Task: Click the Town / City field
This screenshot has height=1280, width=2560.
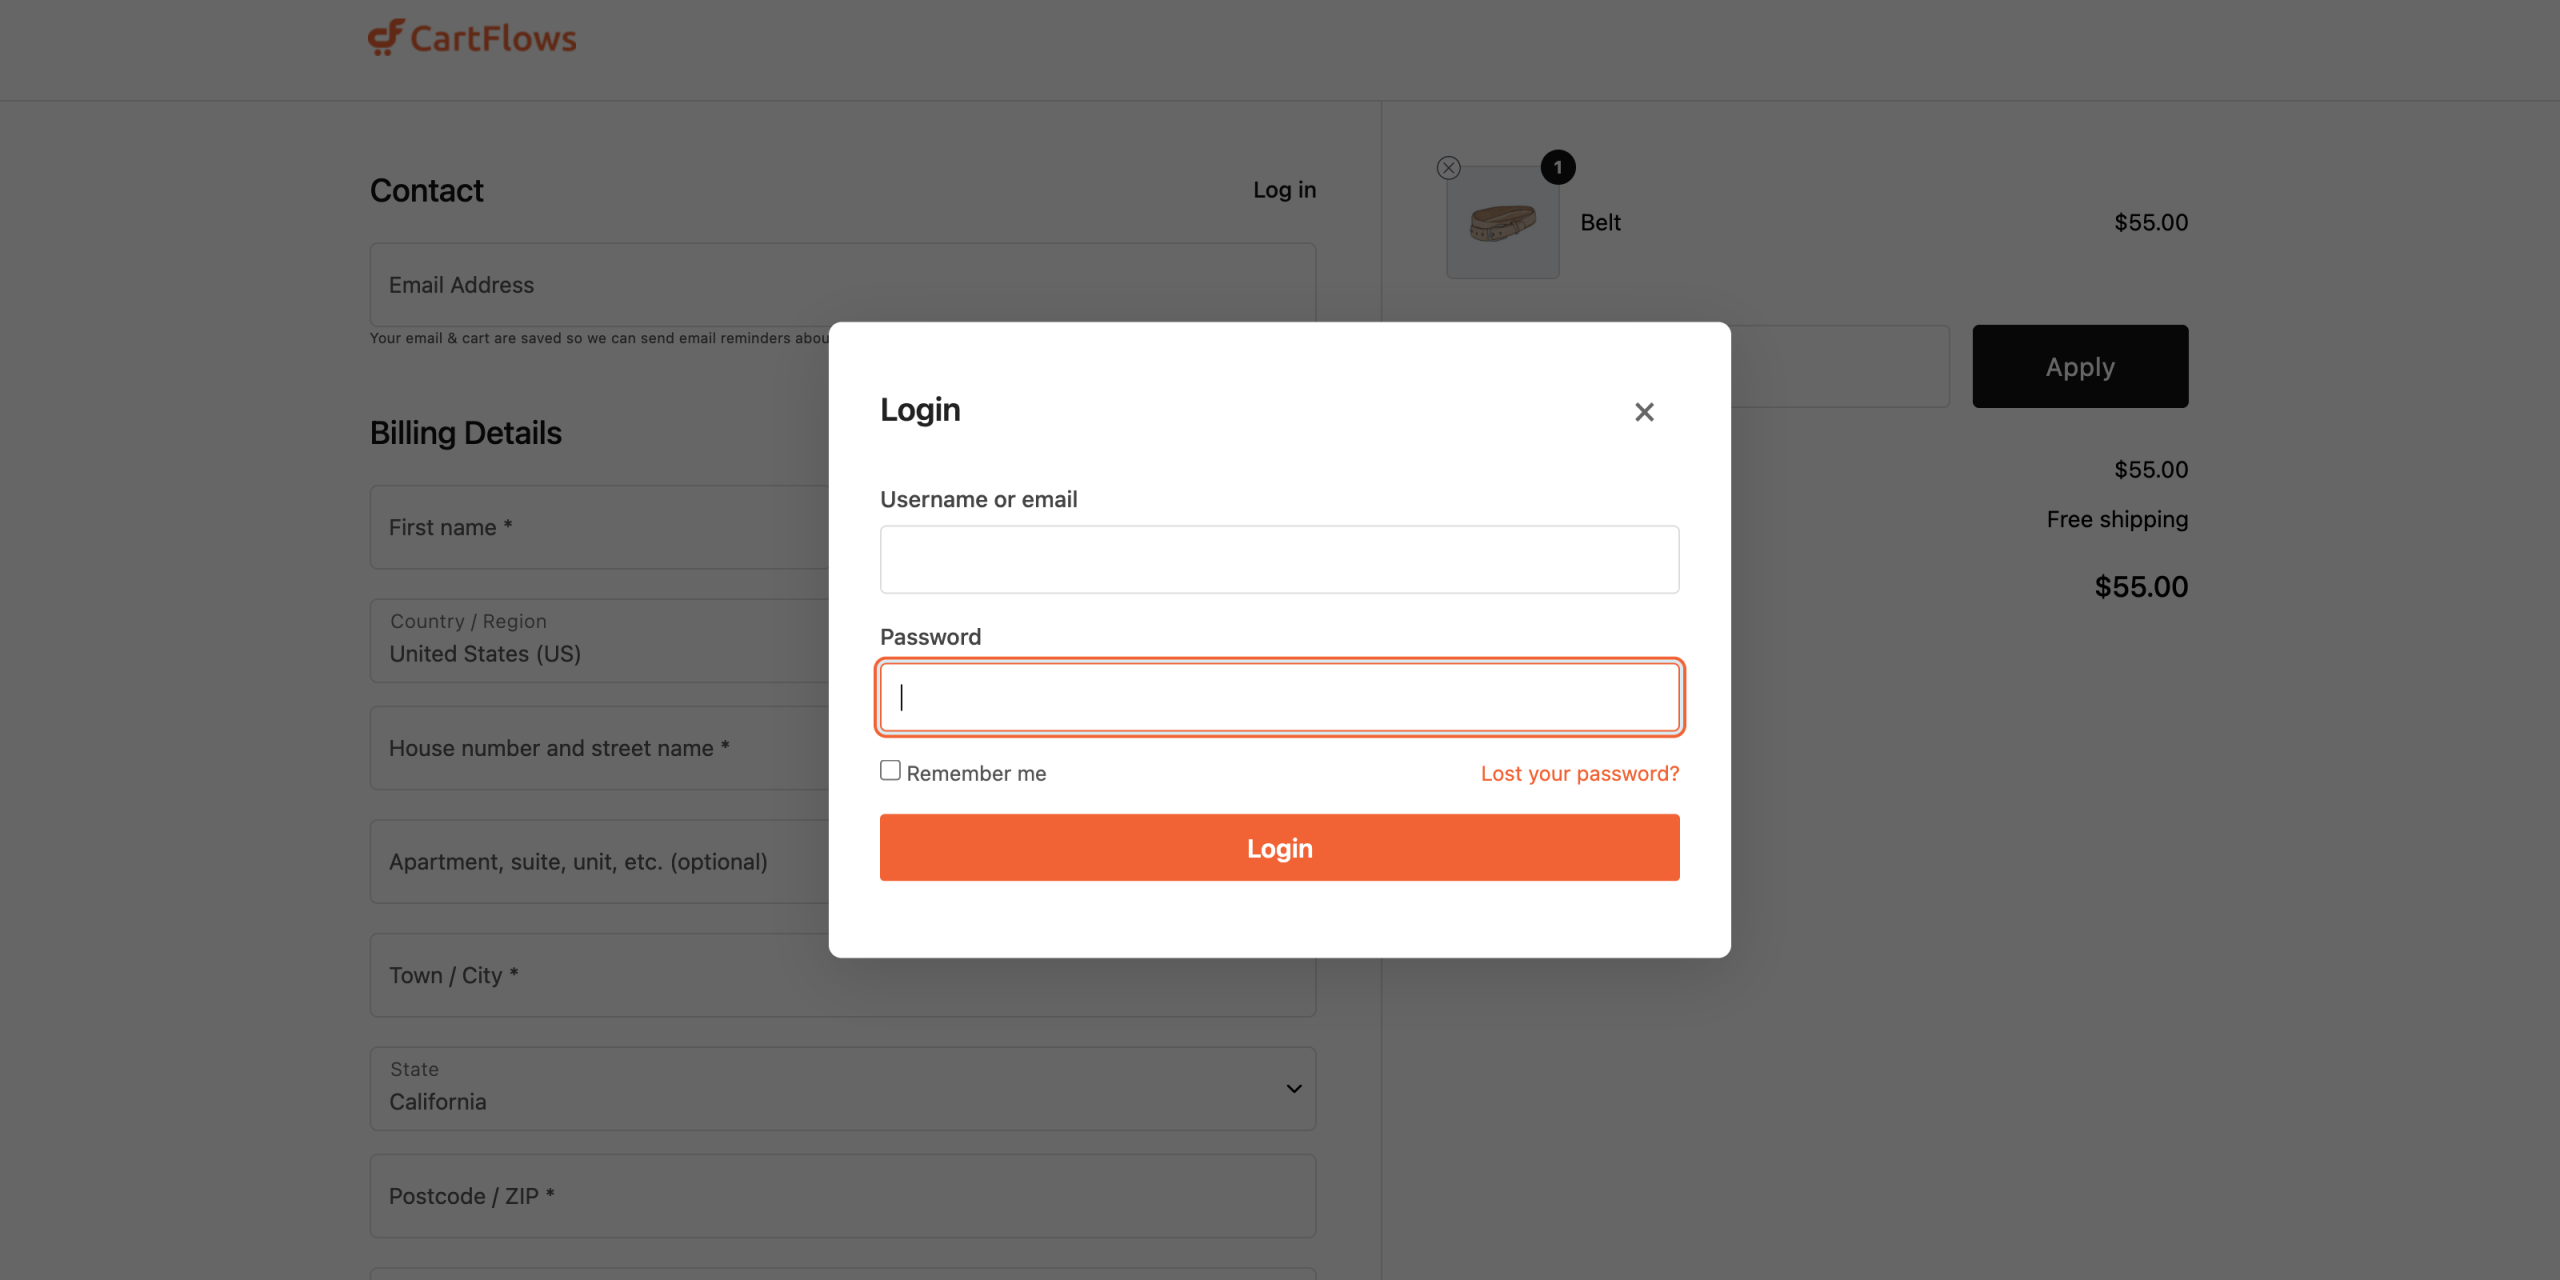Action: coord(843,975)
